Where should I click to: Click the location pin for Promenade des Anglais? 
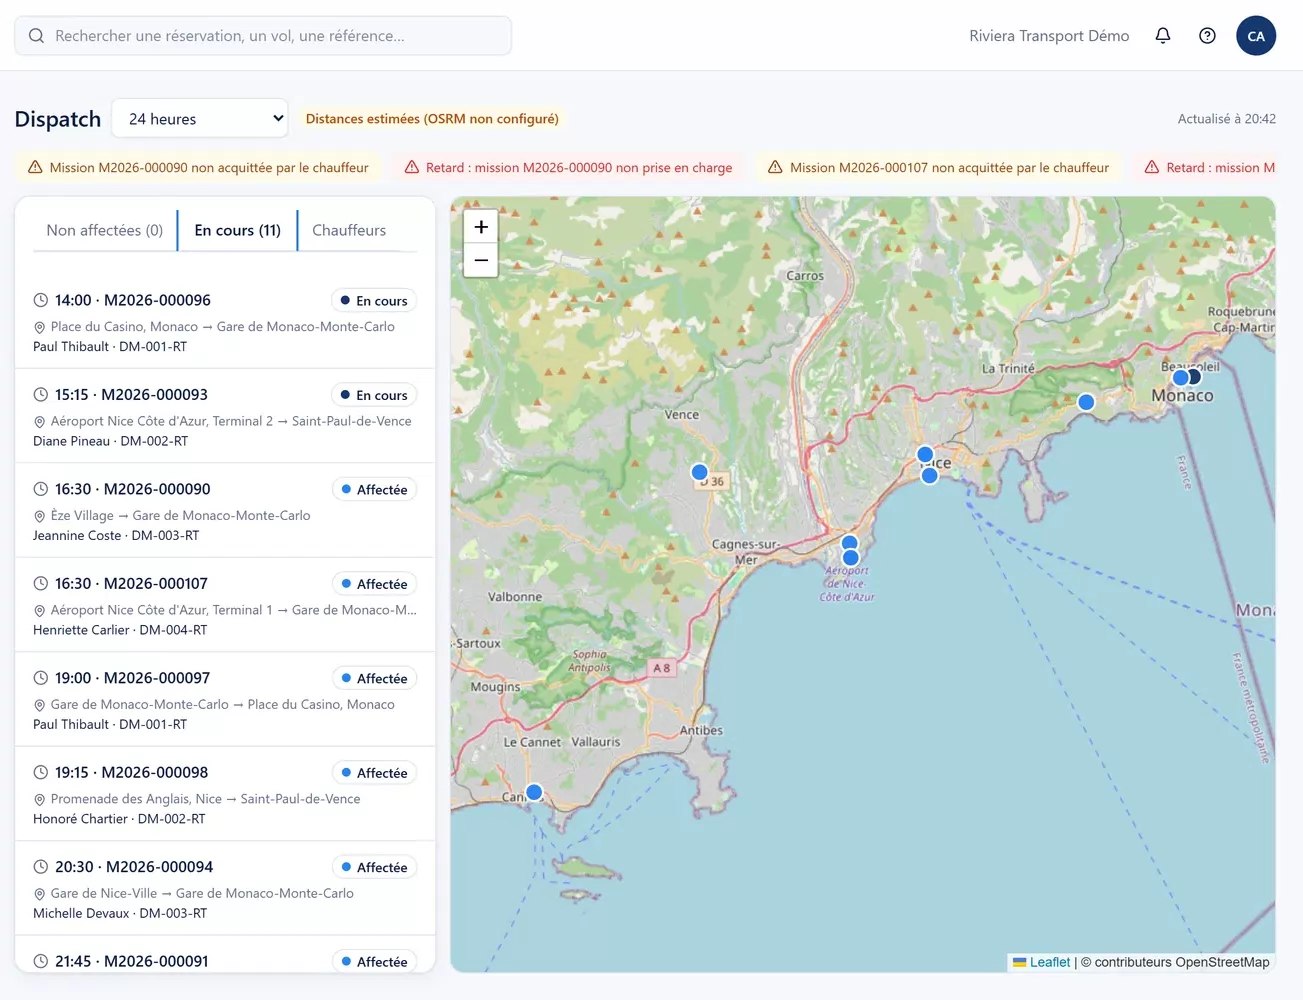tap(40, 799)
